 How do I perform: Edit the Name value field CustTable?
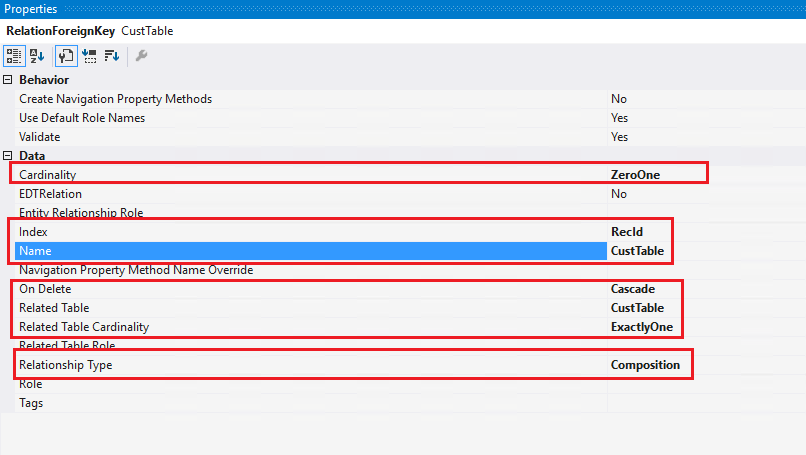click(x=637, y=251)
